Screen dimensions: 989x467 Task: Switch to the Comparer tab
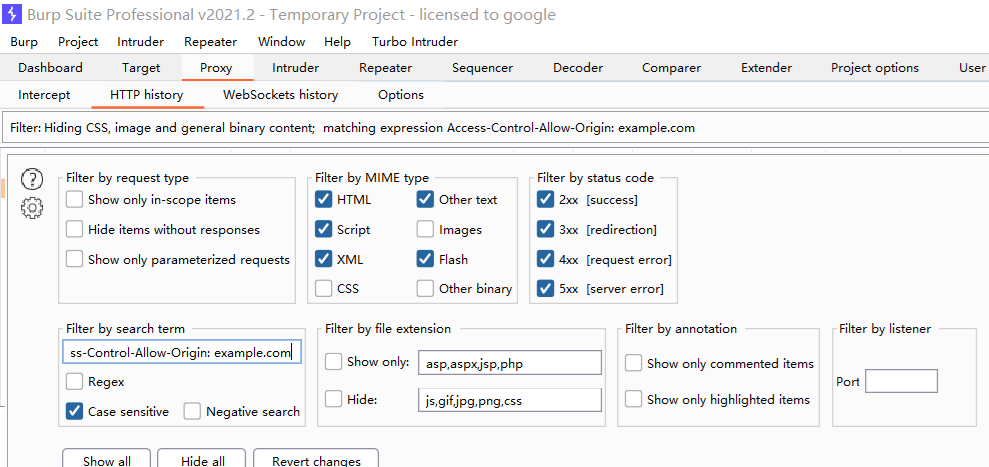[x=671, y=68]
